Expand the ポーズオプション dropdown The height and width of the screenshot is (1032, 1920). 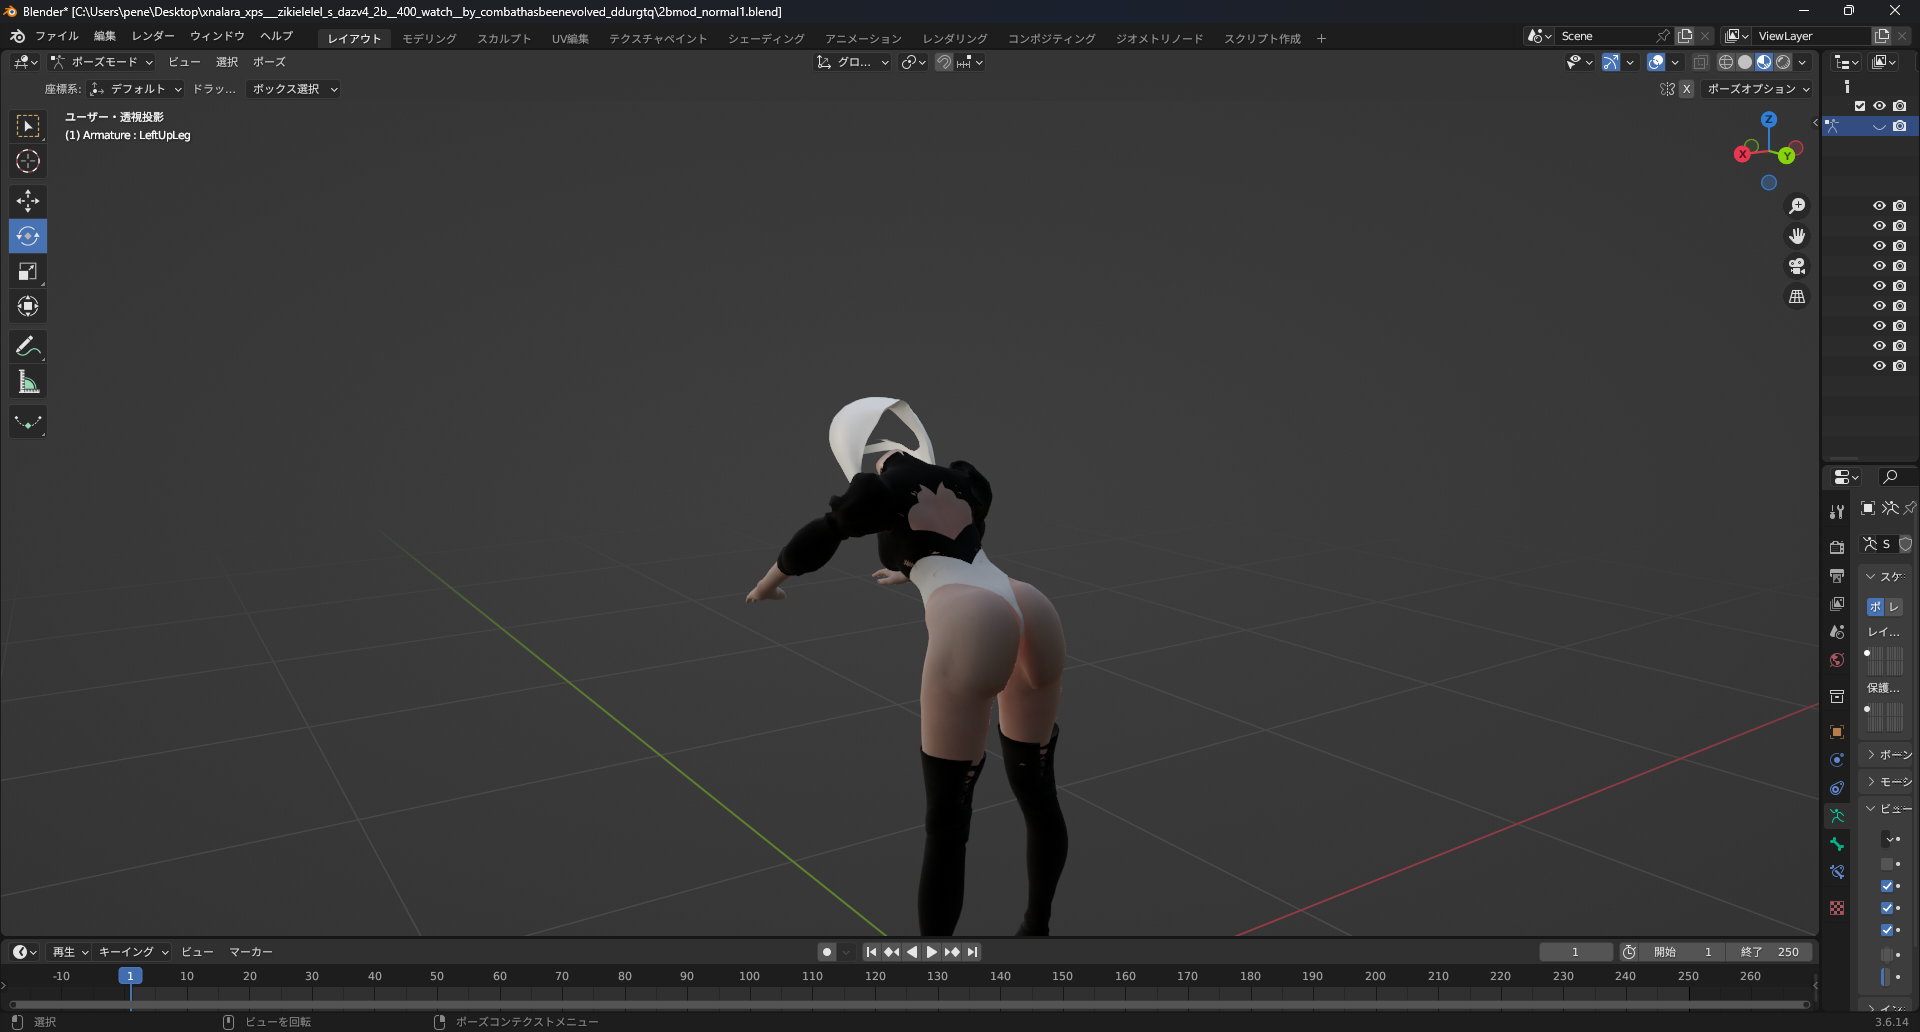point(1758,89)
